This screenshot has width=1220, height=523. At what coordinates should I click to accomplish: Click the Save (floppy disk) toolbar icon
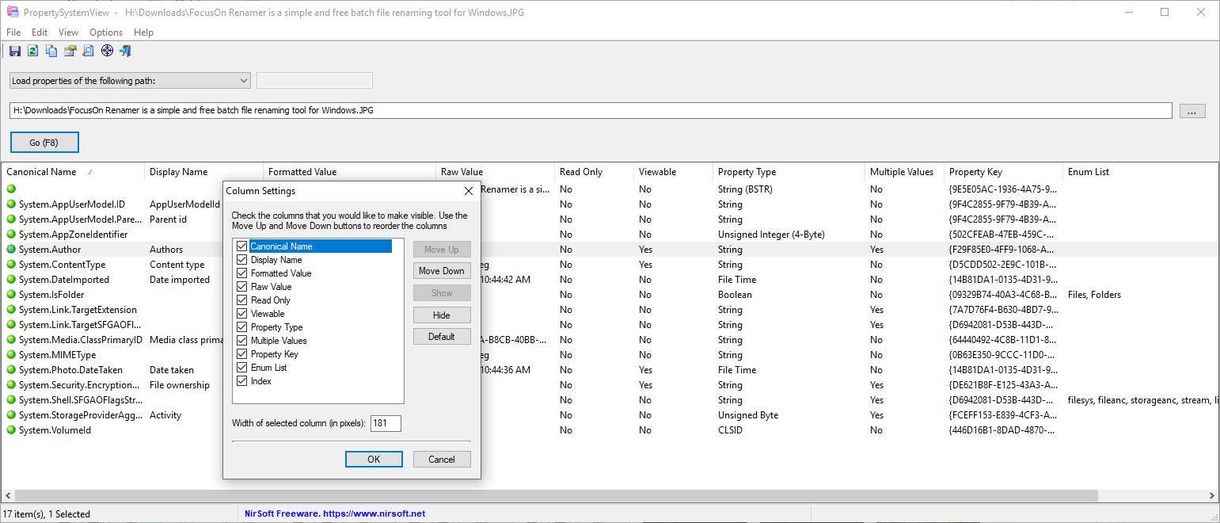pyautogui.click(x=14, y=51)
